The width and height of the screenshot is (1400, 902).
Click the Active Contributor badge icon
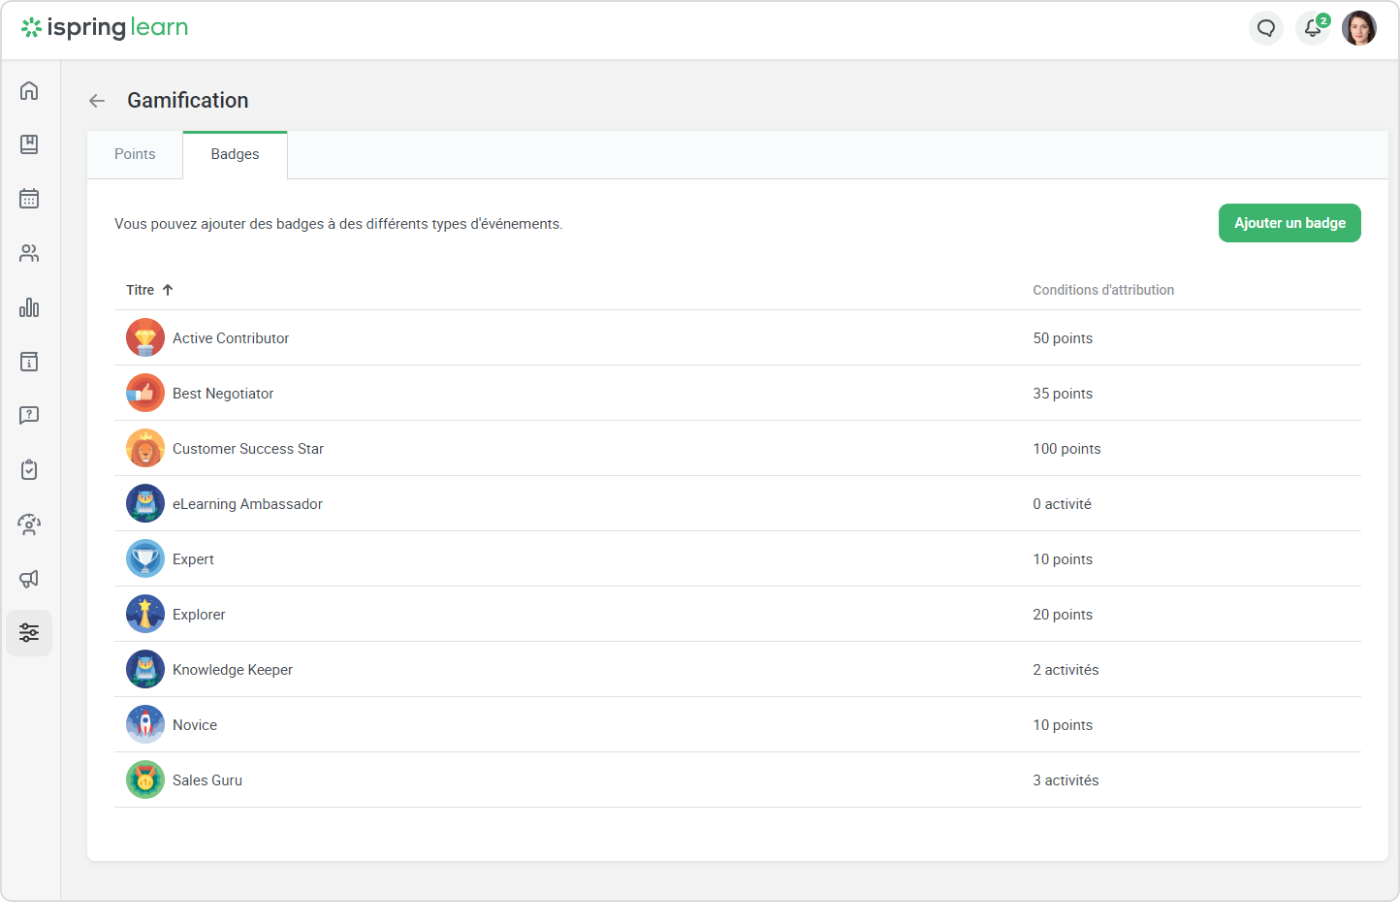tap(145, 338)
